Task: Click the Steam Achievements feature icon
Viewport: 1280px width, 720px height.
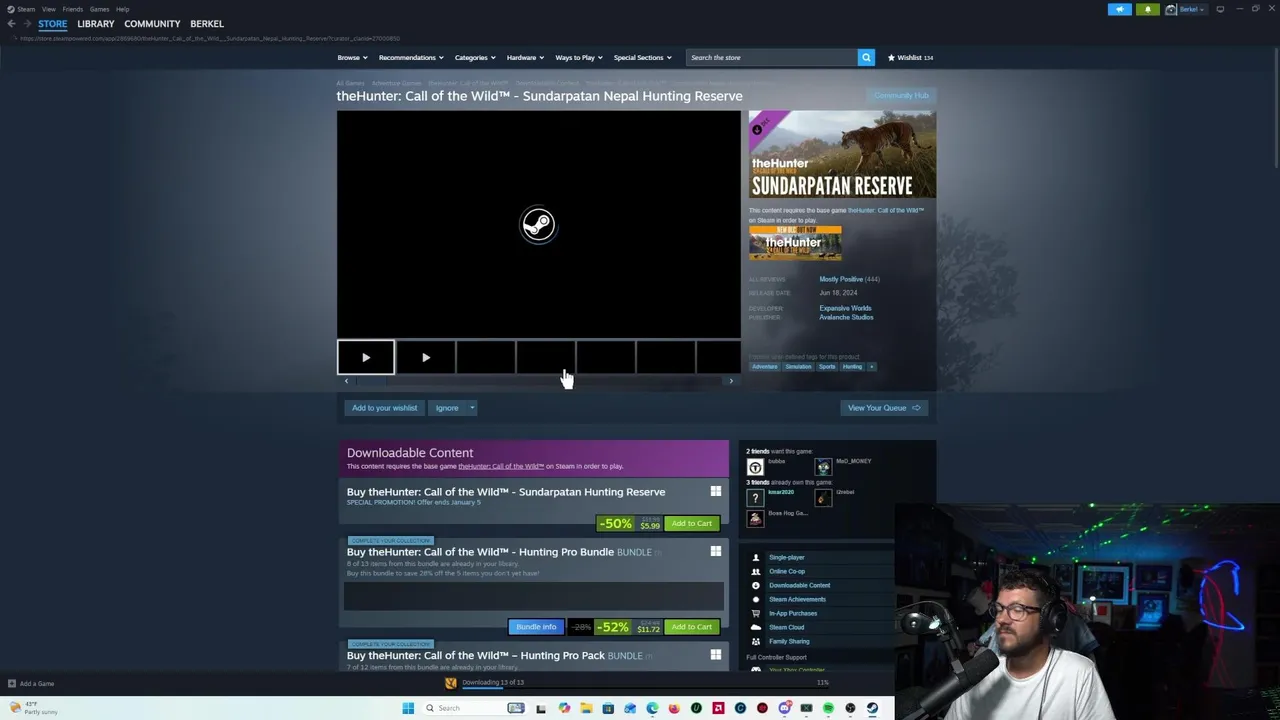Action: click(x=755, y=599)
